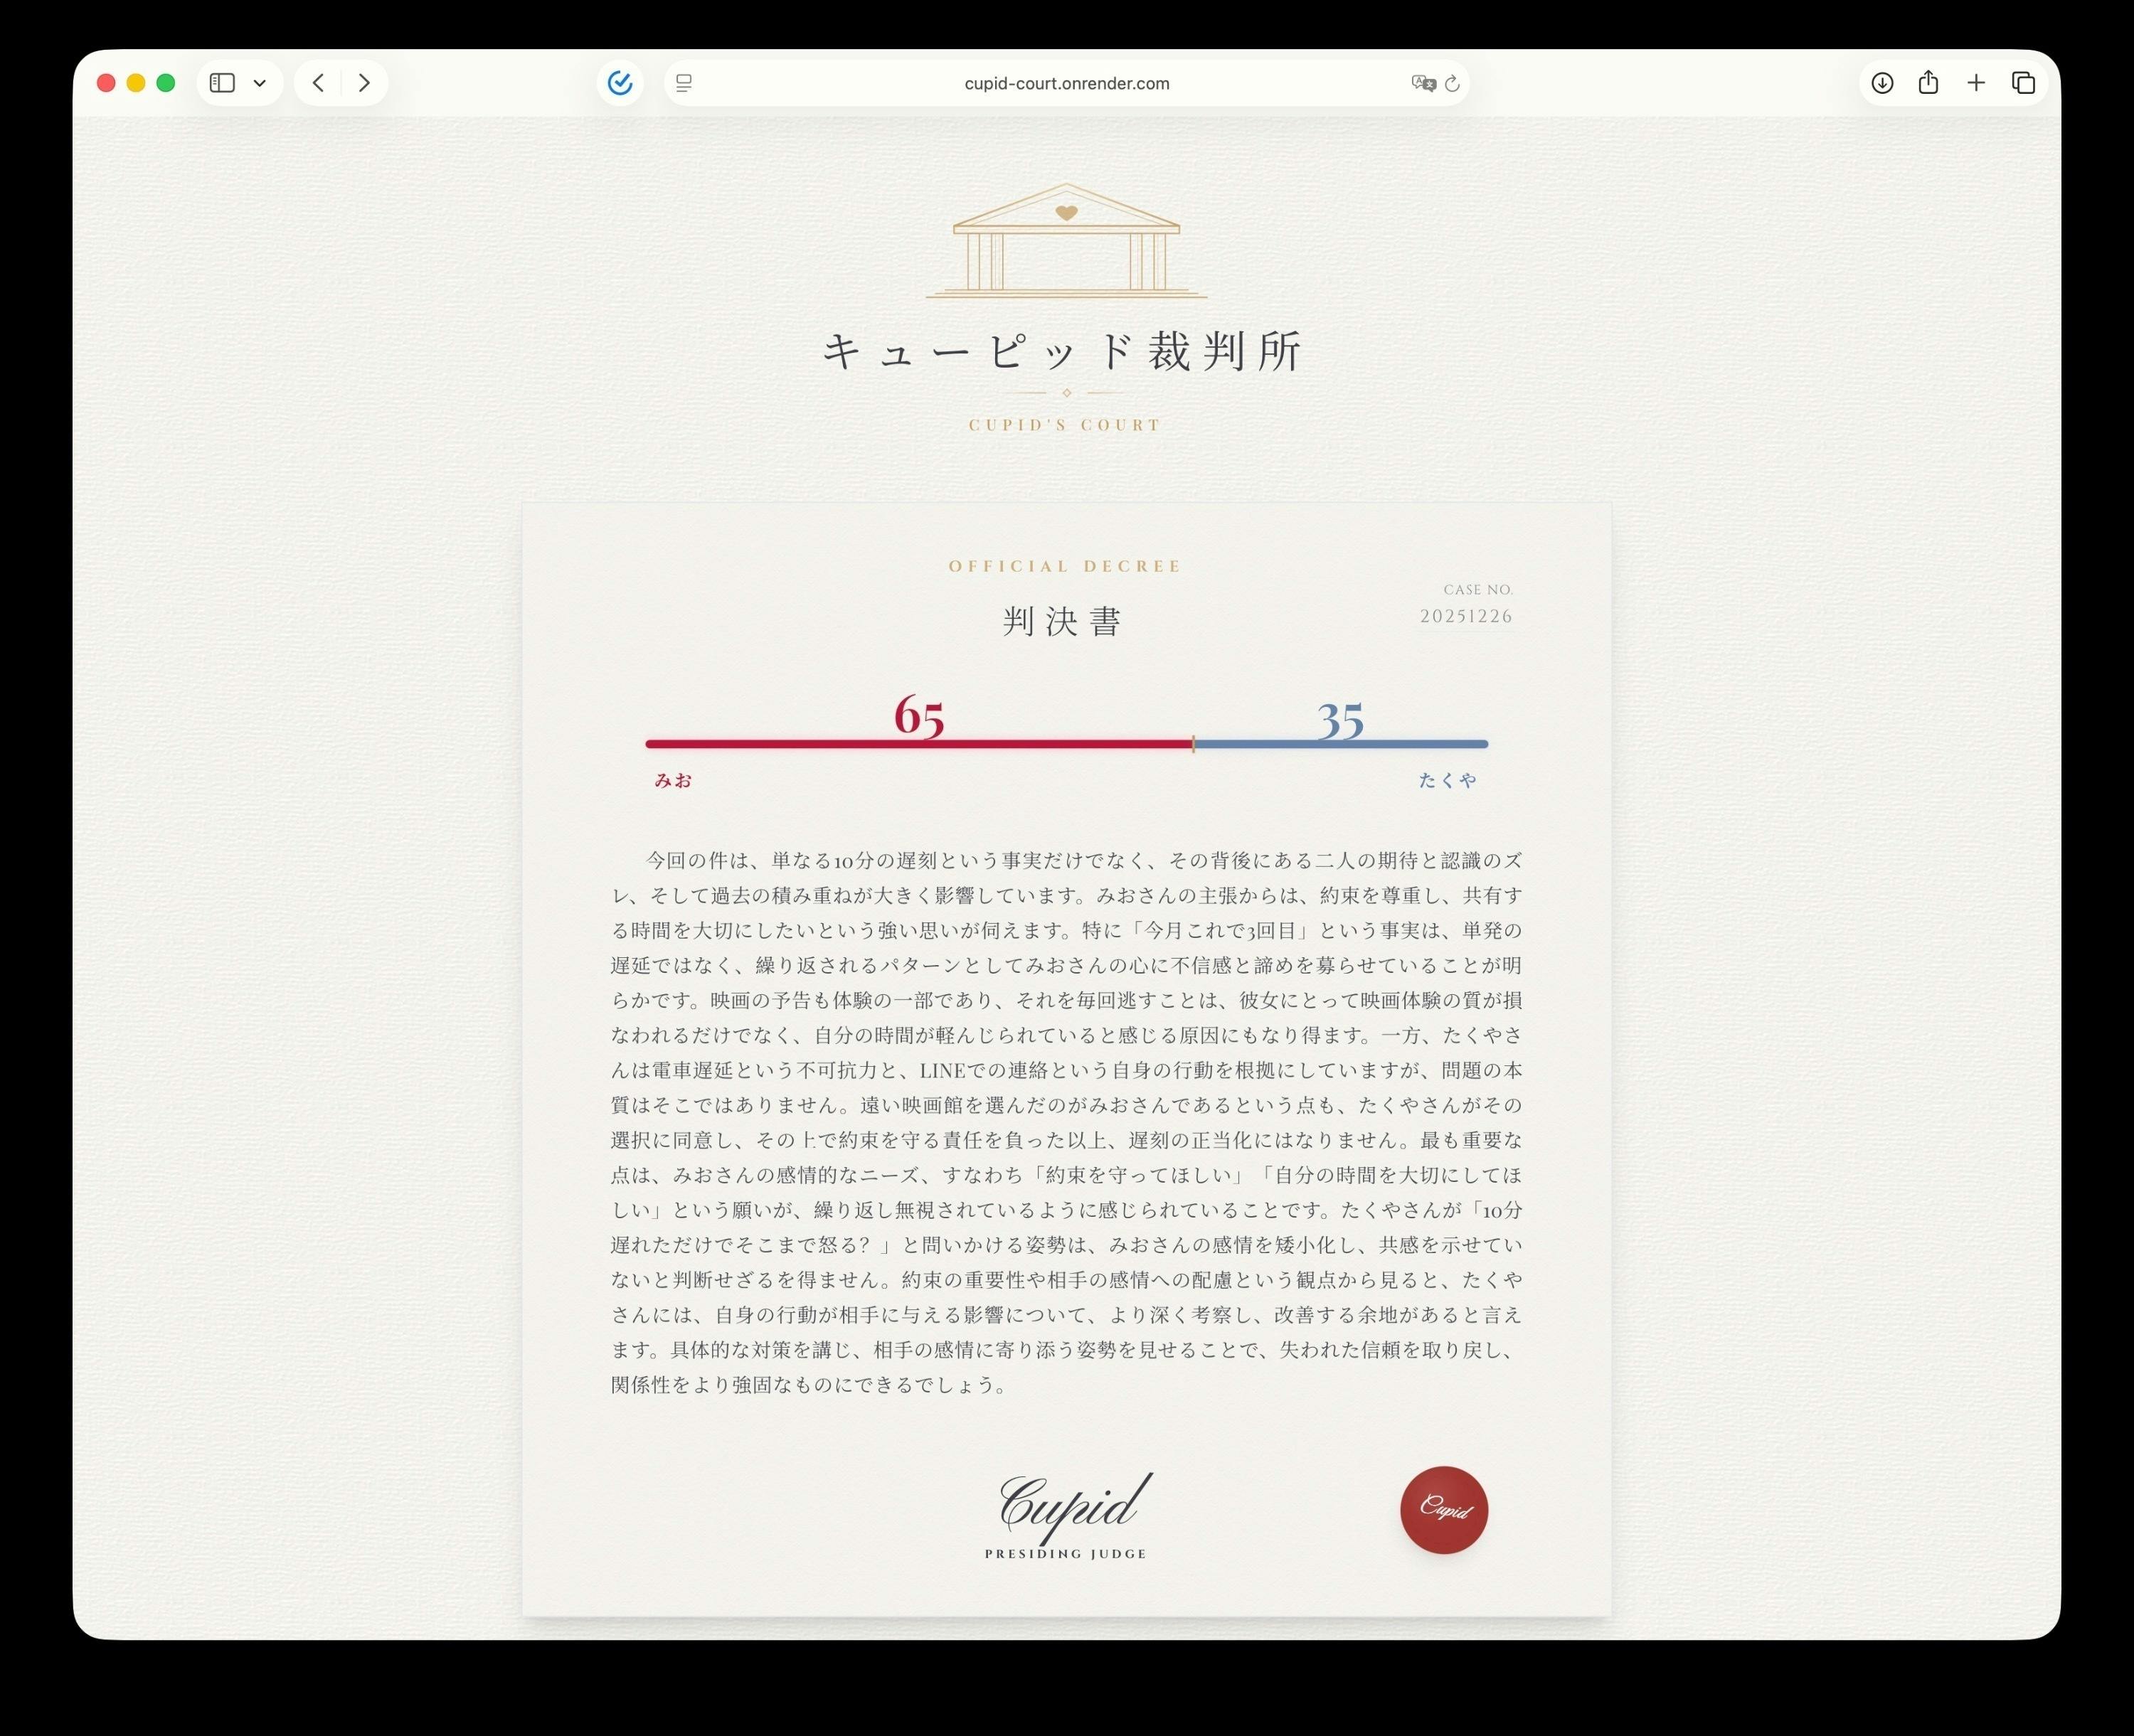Reload the page with the refresh icon
The image size is (2134, 1736).
tap(1453, 84)
